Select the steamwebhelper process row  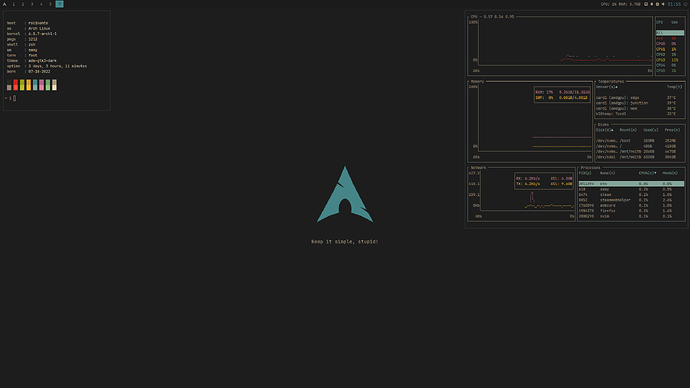pos(631,200)
